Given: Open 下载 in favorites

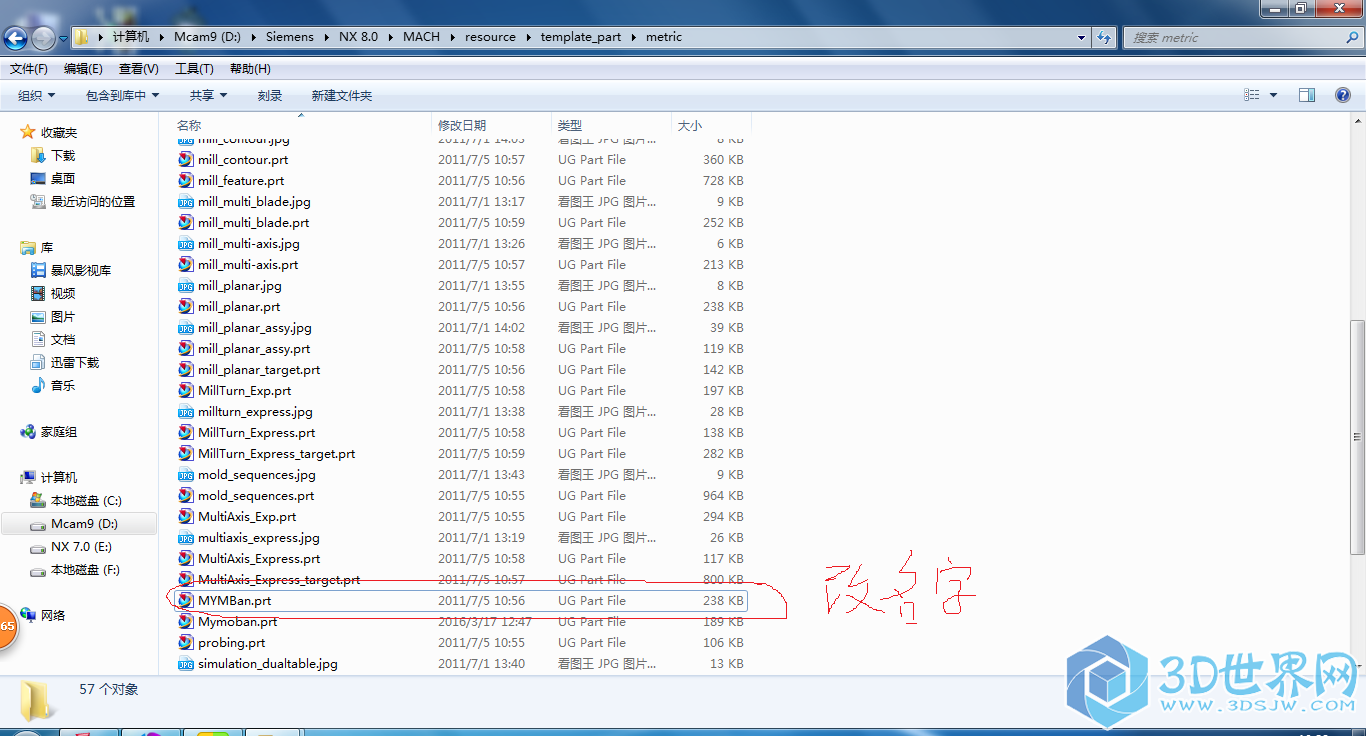Looking at the screenshot, I should 63,155.
